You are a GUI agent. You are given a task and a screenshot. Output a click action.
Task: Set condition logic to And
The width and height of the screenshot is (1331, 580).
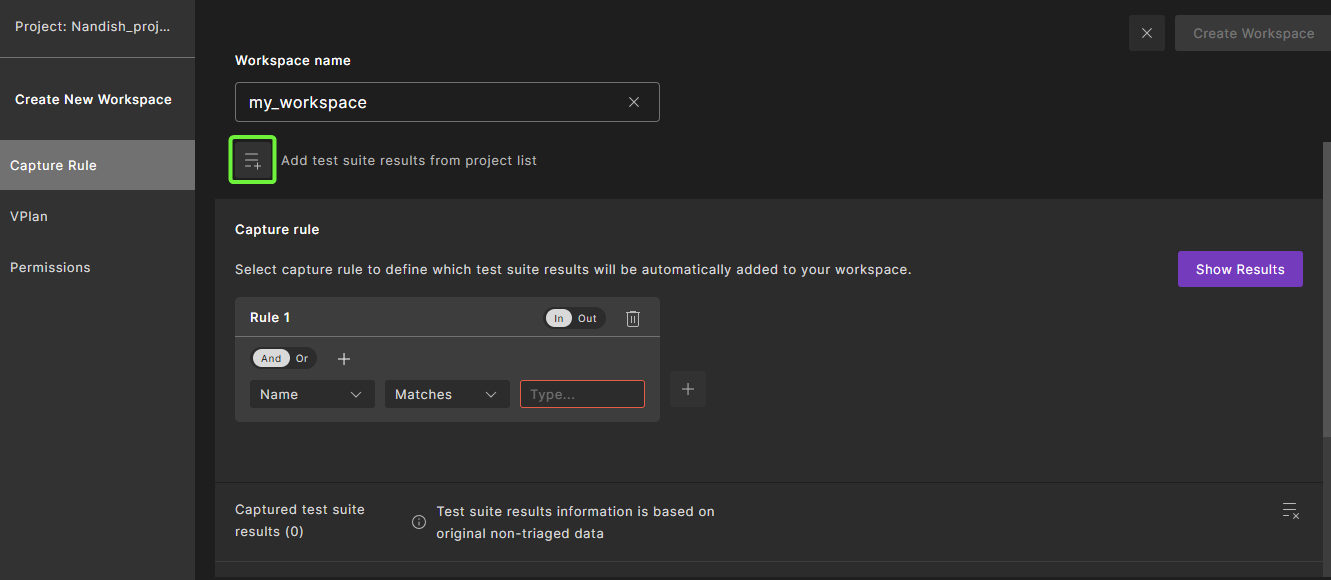point(271,358)
